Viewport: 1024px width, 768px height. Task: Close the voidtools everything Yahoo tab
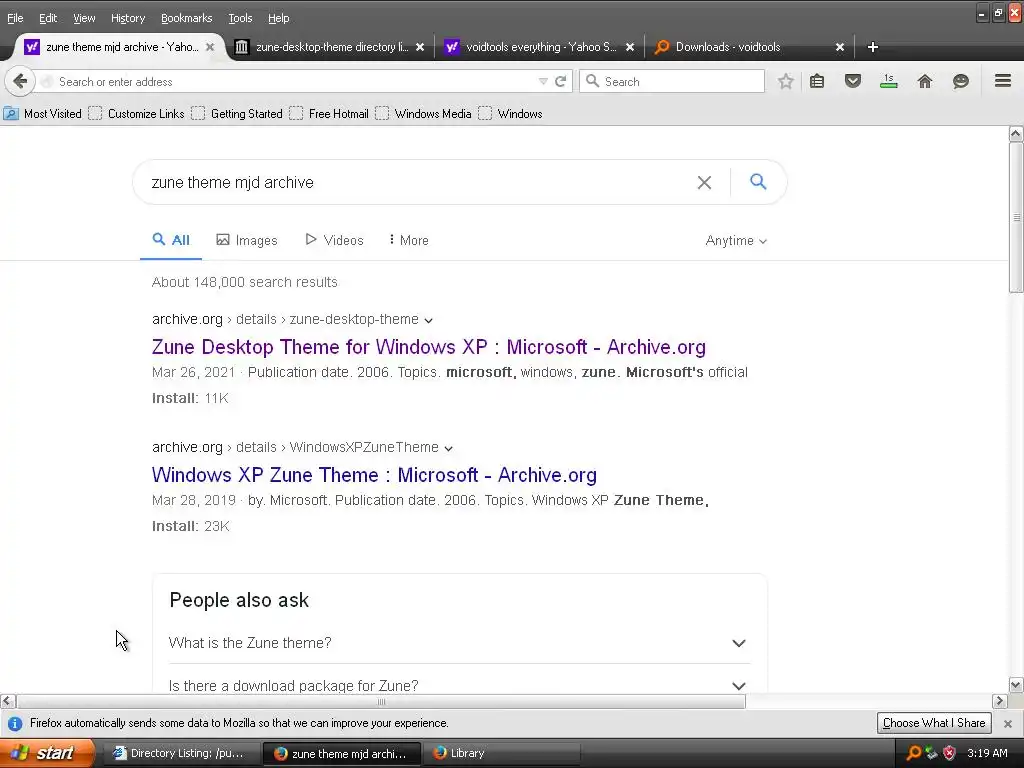(630, 47)
